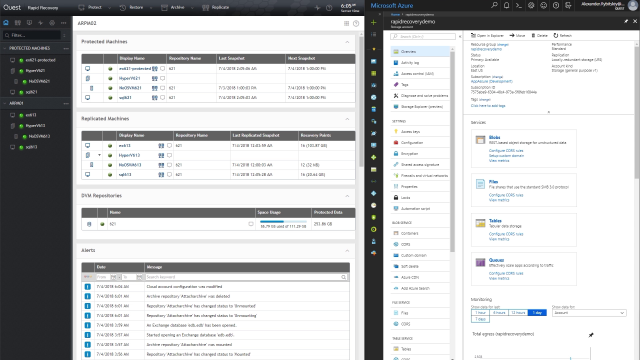
Task: Open Azure search magnifier icon in top bar
Action: point(494,5)
